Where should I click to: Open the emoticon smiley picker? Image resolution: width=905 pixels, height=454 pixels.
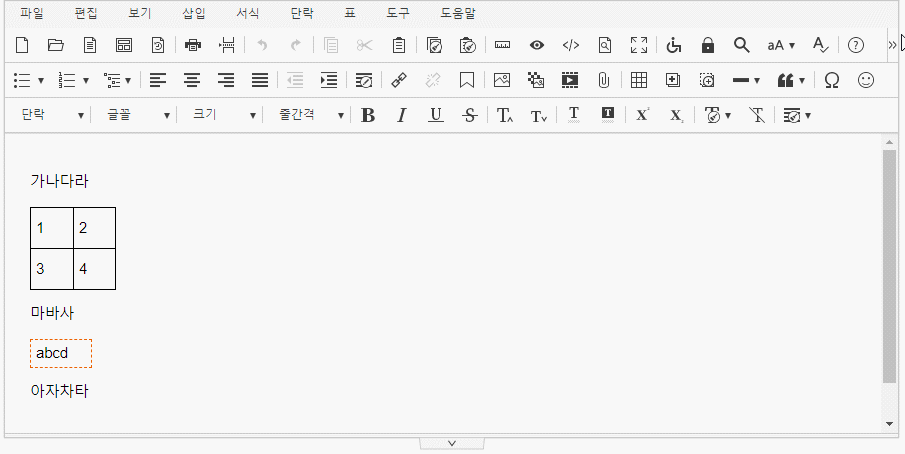[866, 80]
